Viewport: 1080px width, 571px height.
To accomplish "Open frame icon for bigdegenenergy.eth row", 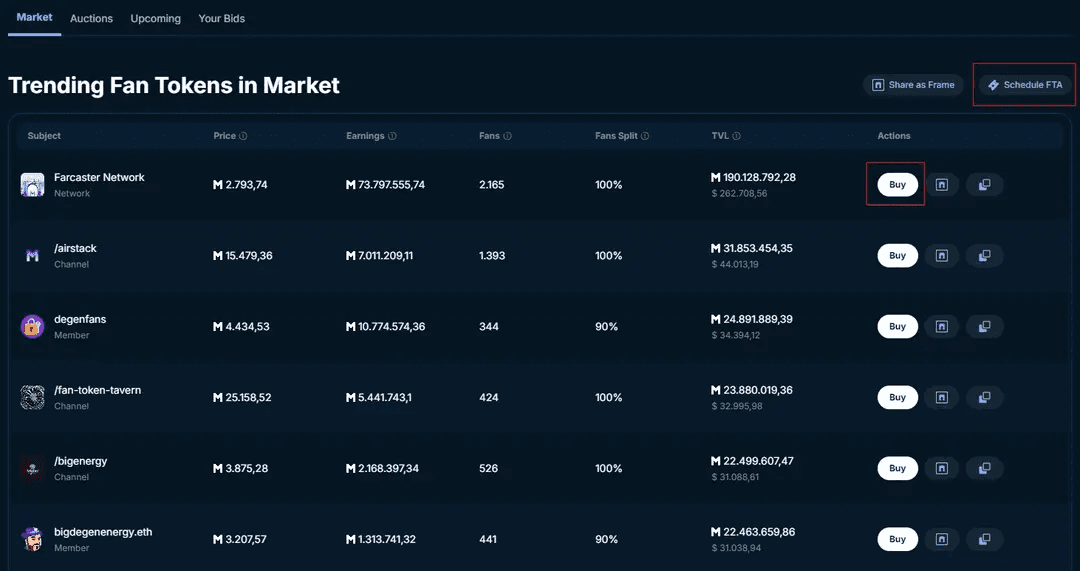I will pyautogui.click(x=942, y=539).
